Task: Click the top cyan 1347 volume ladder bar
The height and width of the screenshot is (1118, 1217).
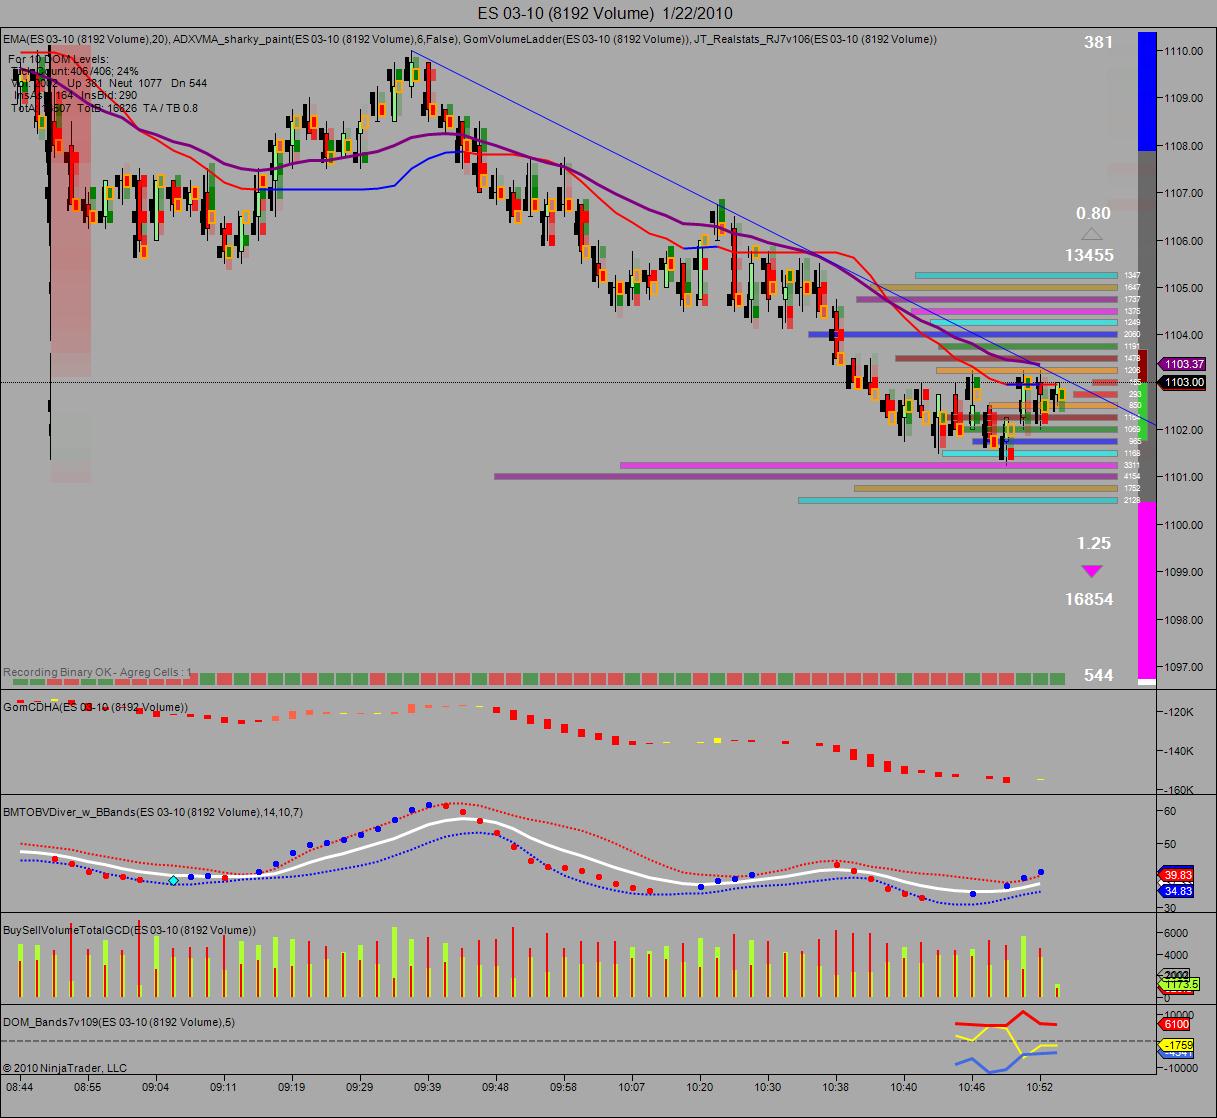Action: click(x=1016, y=275)
